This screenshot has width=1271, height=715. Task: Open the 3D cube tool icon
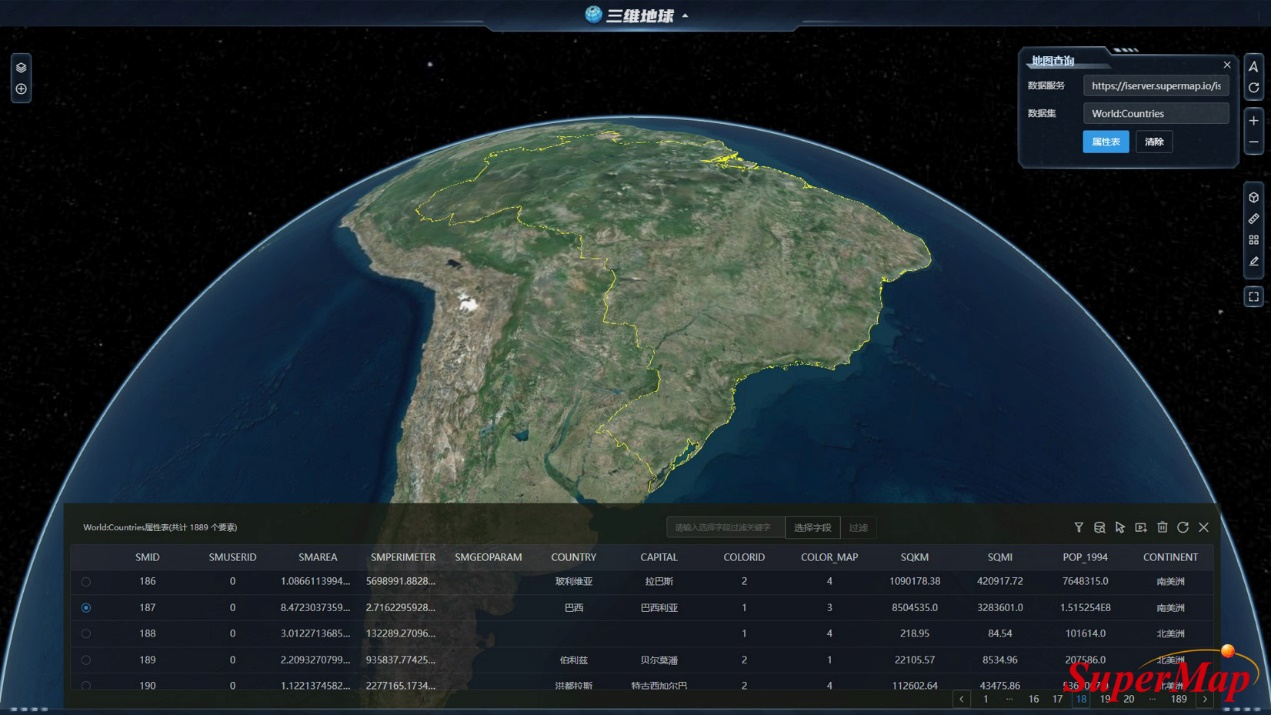pos(1253,197)
